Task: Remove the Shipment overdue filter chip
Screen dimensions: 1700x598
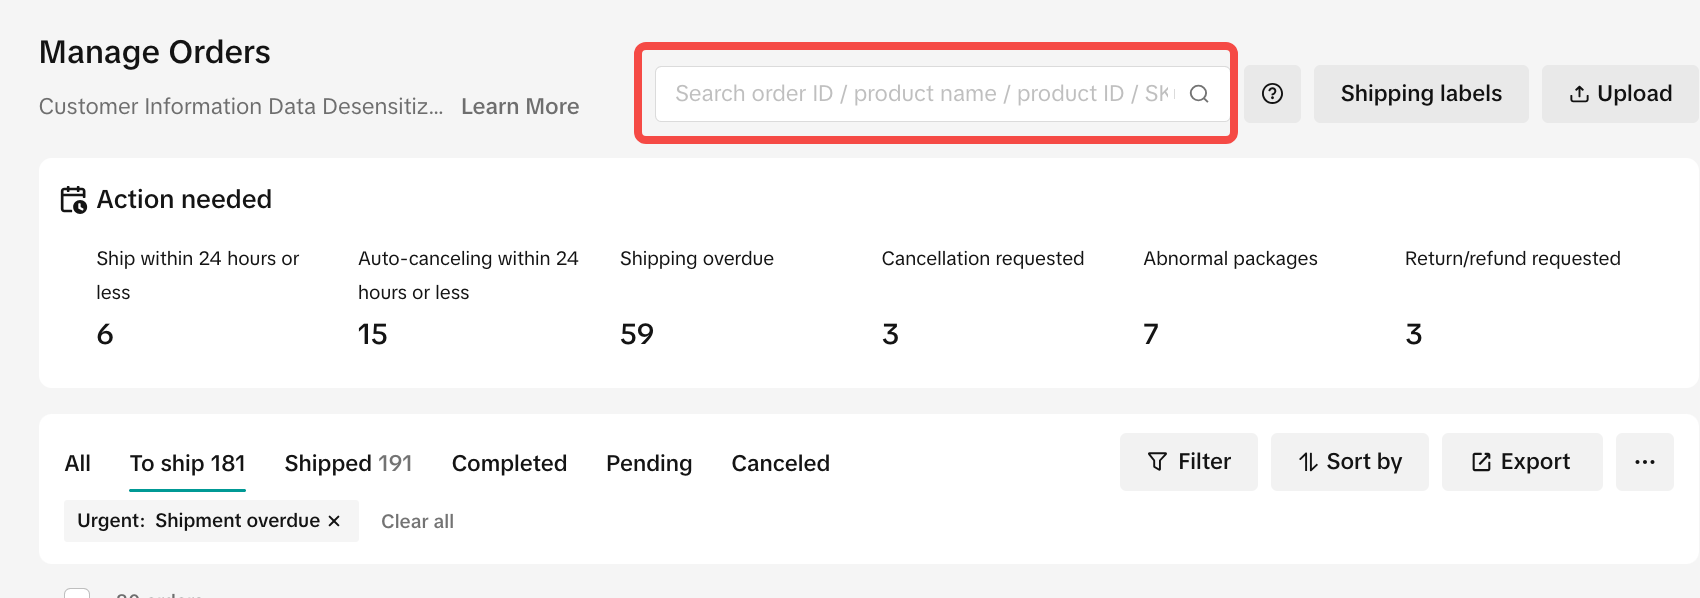Action: click(x=334, y=521)
